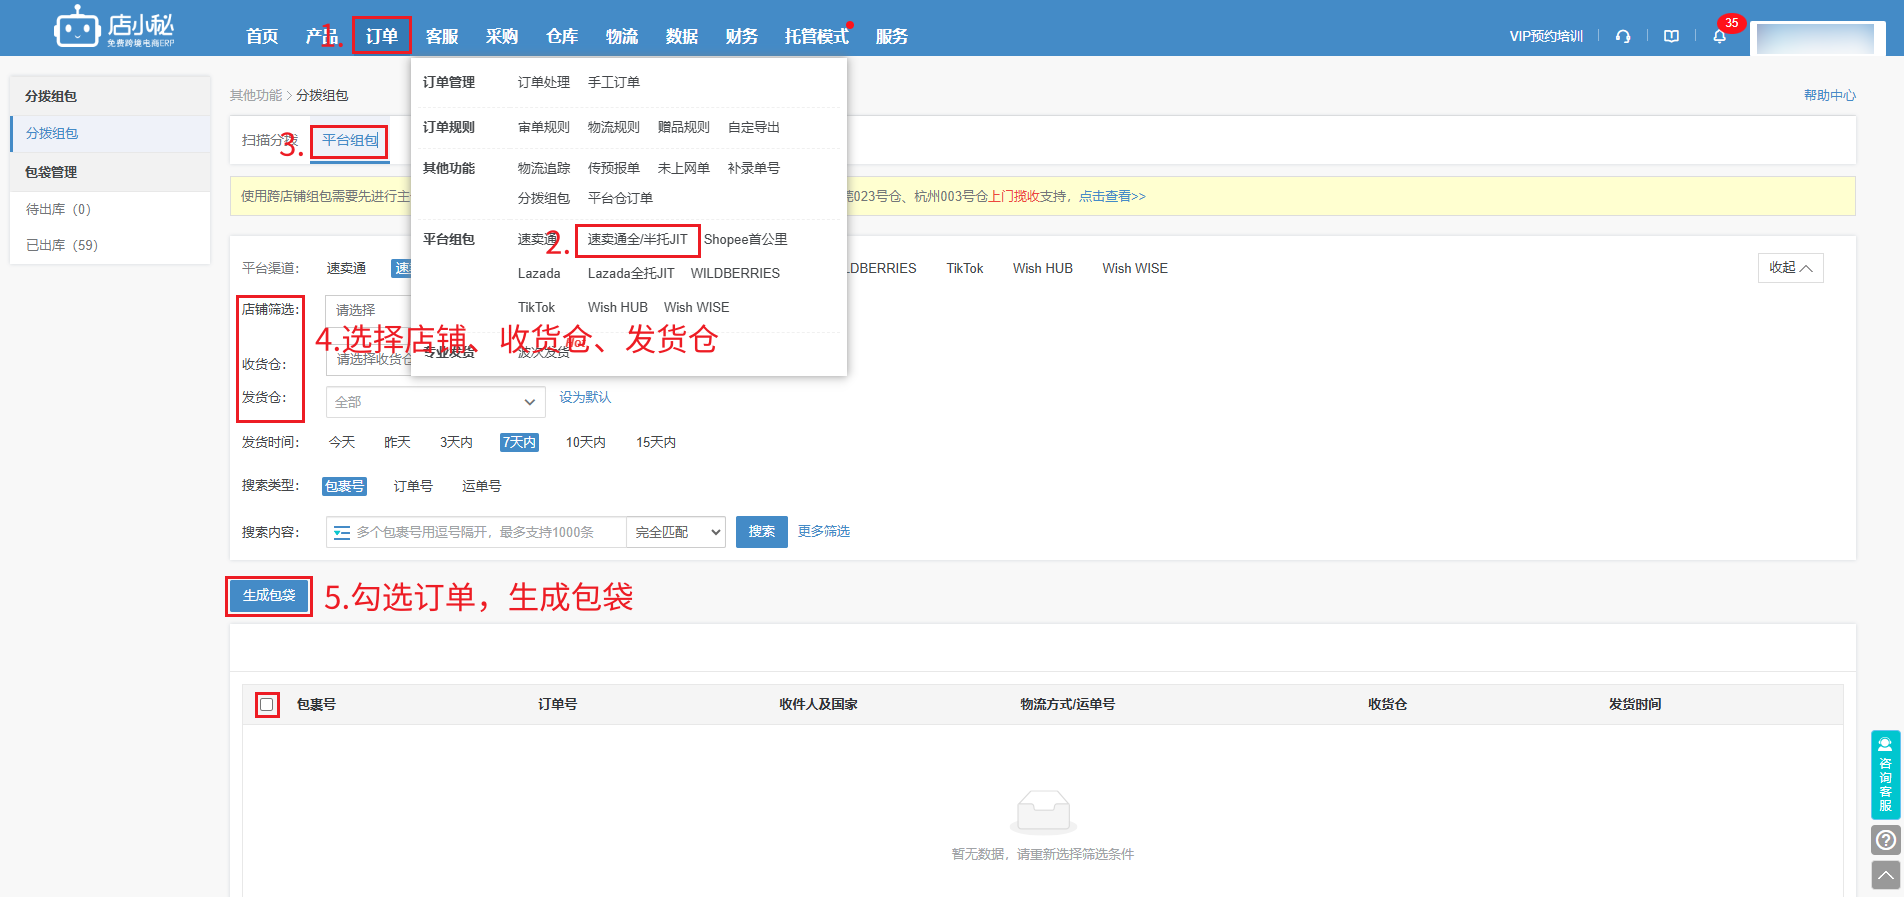The height and width of the screenshot is (897, 1904).
Task: Open the 客服 top menu
Action: 442,36
